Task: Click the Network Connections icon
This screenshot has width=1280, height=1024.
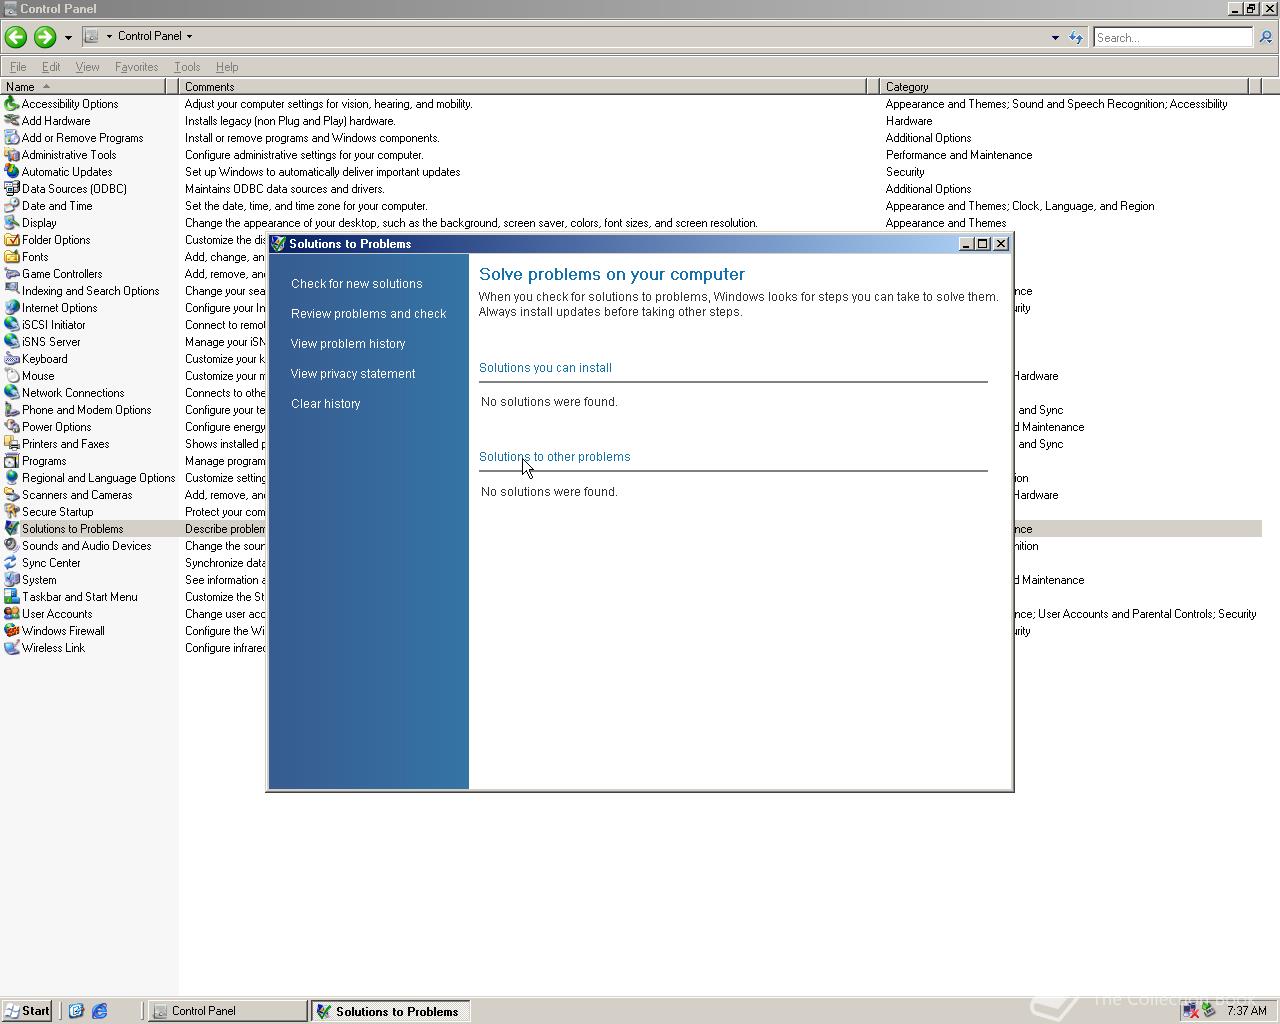Action: 11,393
